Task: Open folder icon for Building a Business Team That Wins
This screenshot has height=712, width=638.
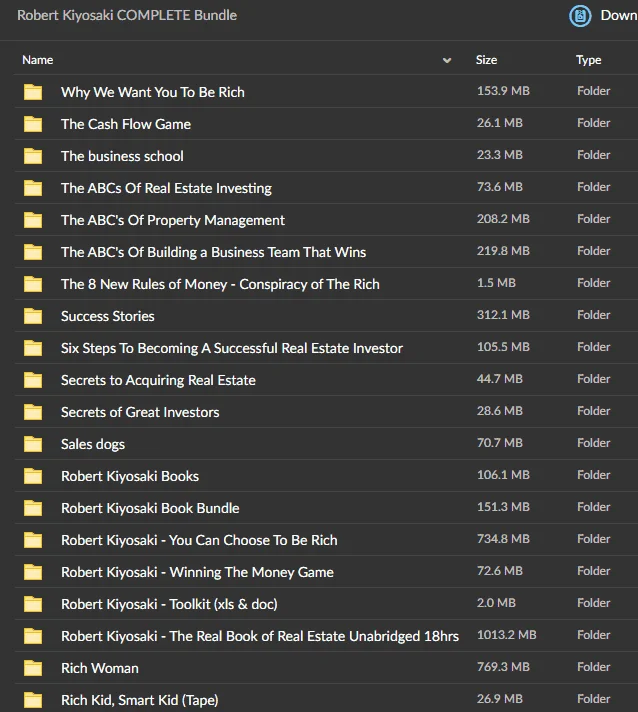Action: point(33,252)
